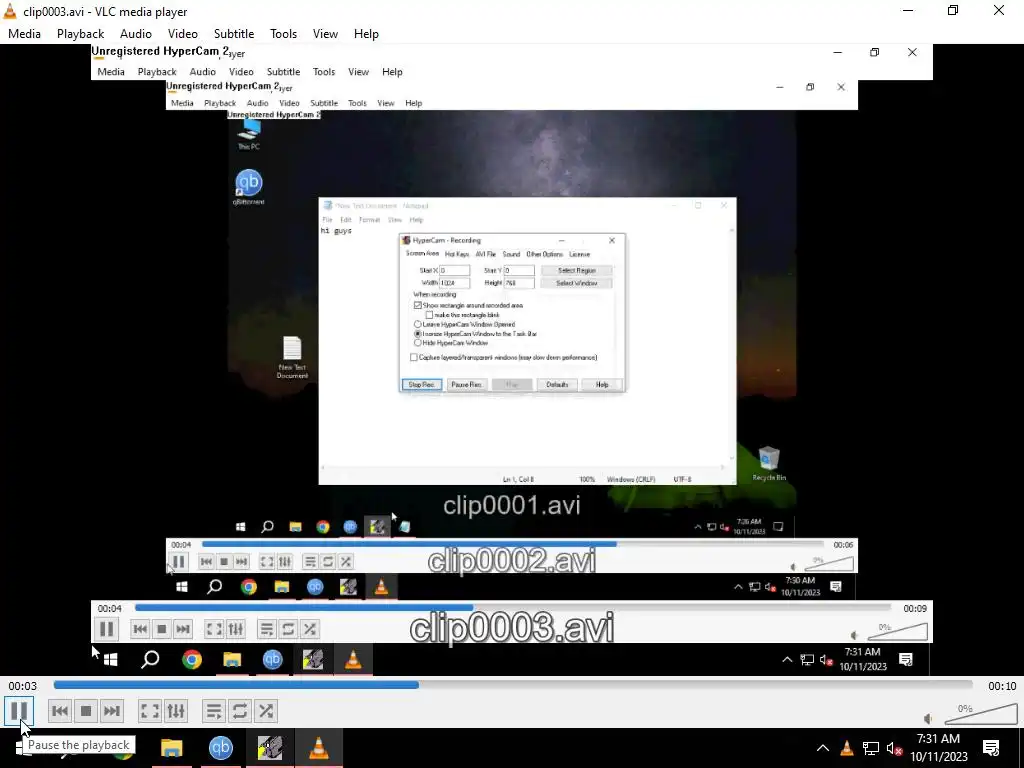Toggle playlist in the main VLC controls

(x=214, y=711)
